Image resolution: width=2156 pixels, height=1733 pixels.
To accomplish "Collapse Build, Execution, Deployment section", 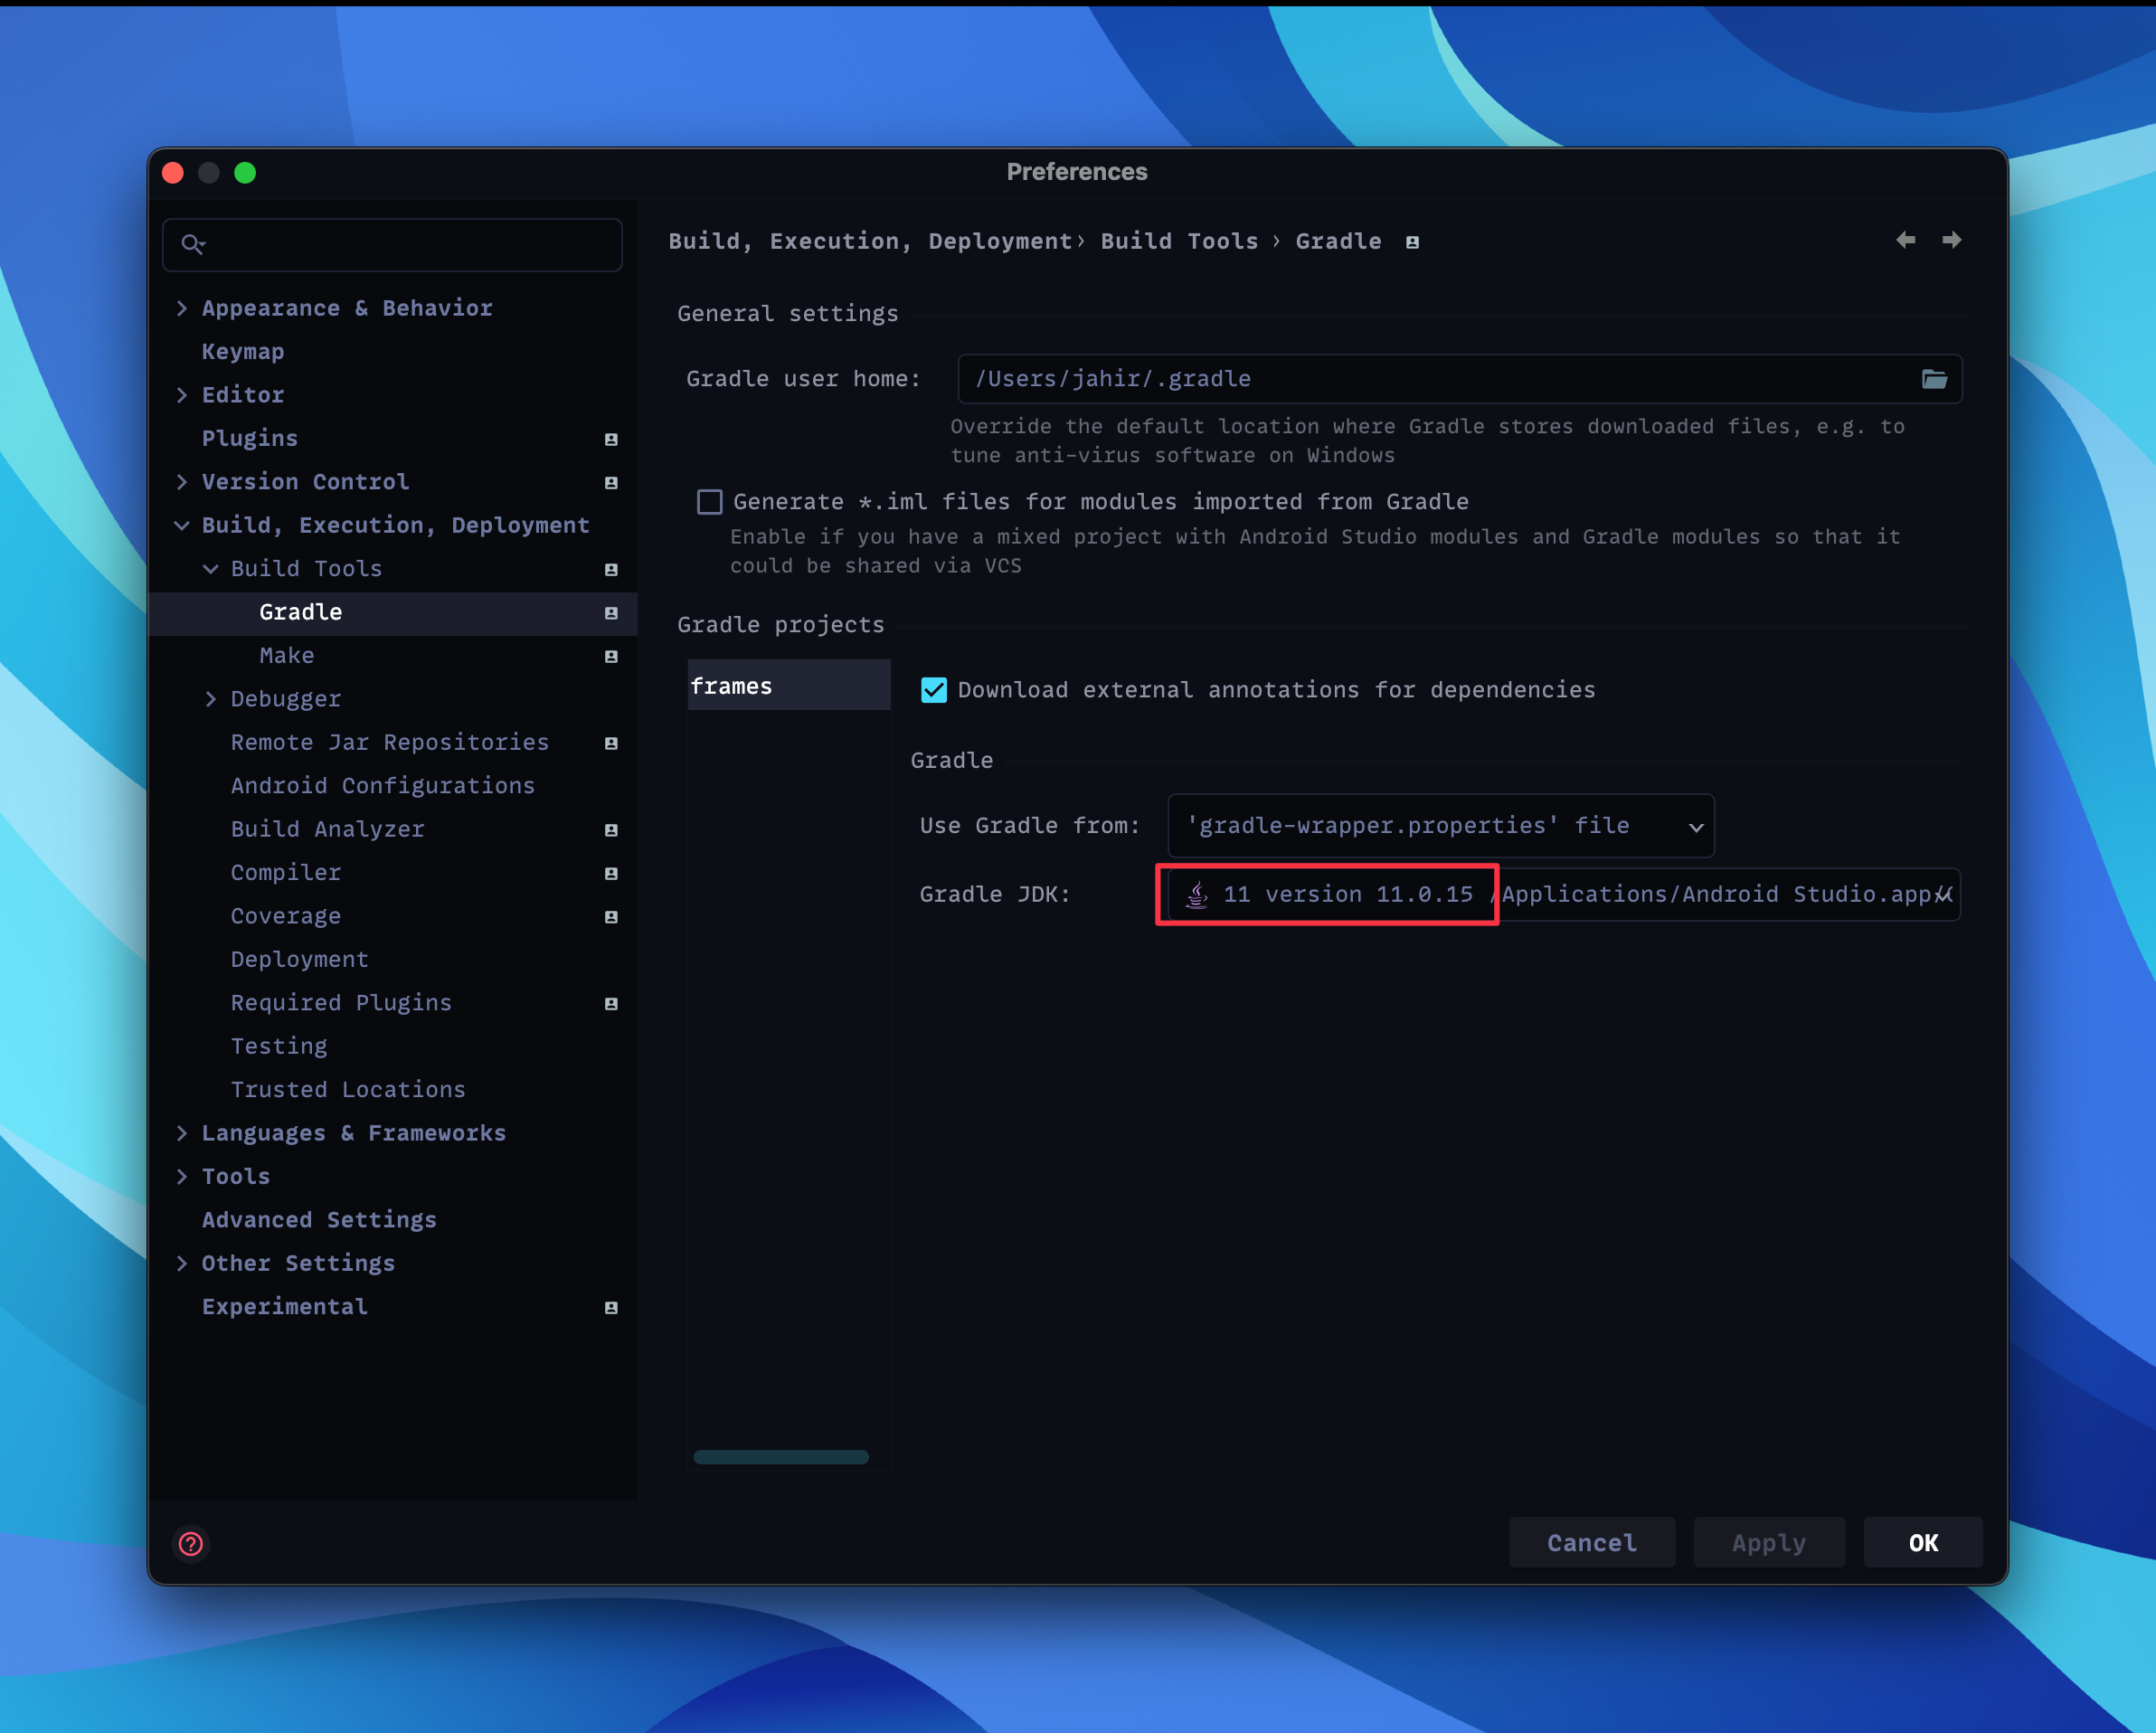I will tap(181, 525).
